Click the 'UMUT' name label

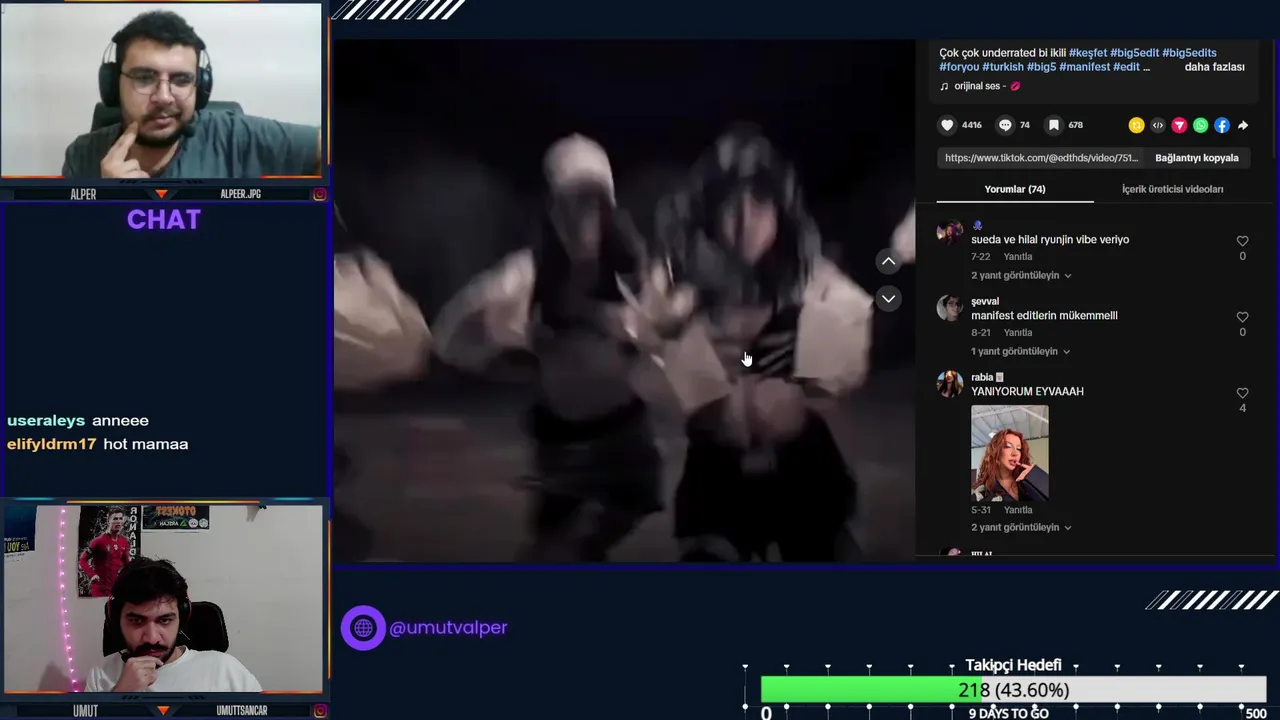click(x=85, y=711)
